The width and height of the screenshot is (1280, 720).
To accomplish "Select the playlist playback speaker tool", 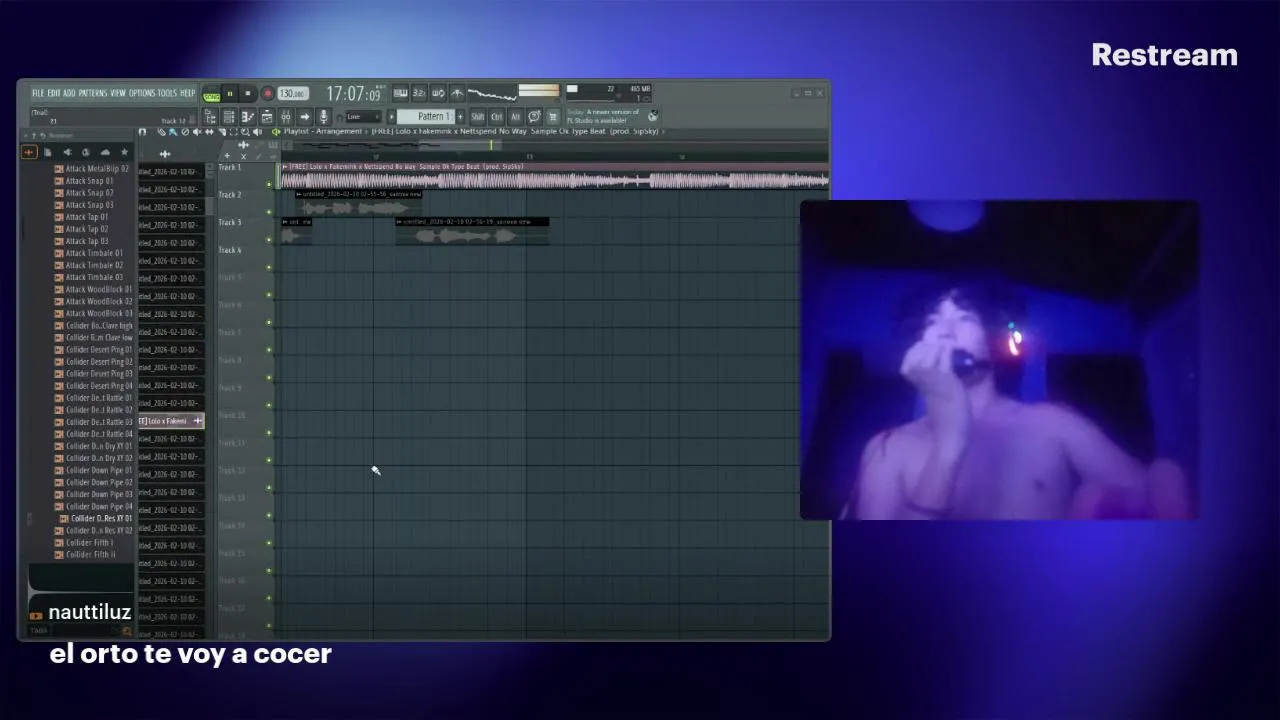I will pos(257,132).
